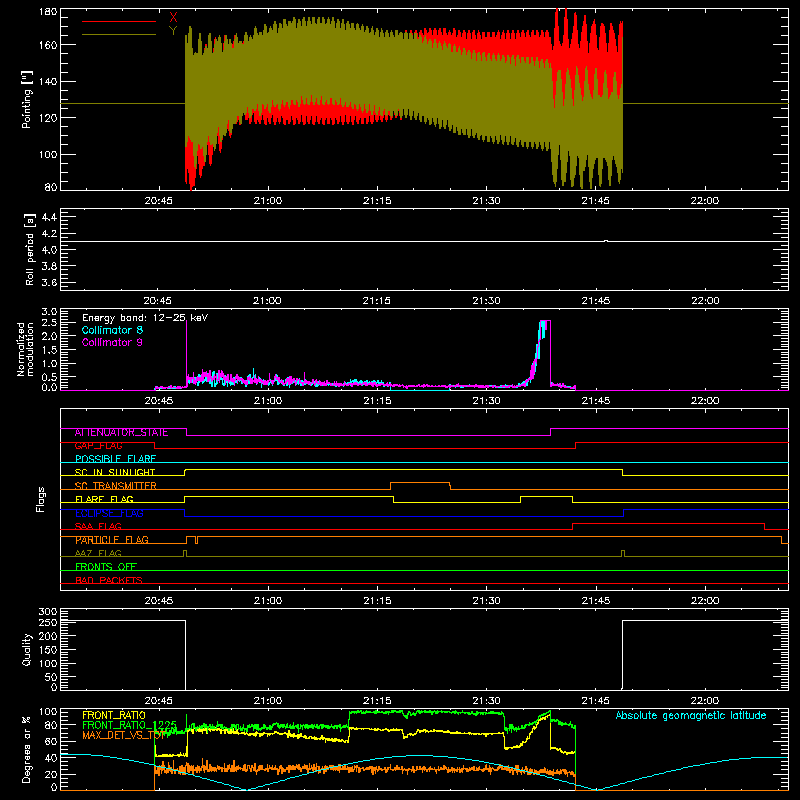Click the red X legend line
Screen dimensions: 800x800
point(119,21)
